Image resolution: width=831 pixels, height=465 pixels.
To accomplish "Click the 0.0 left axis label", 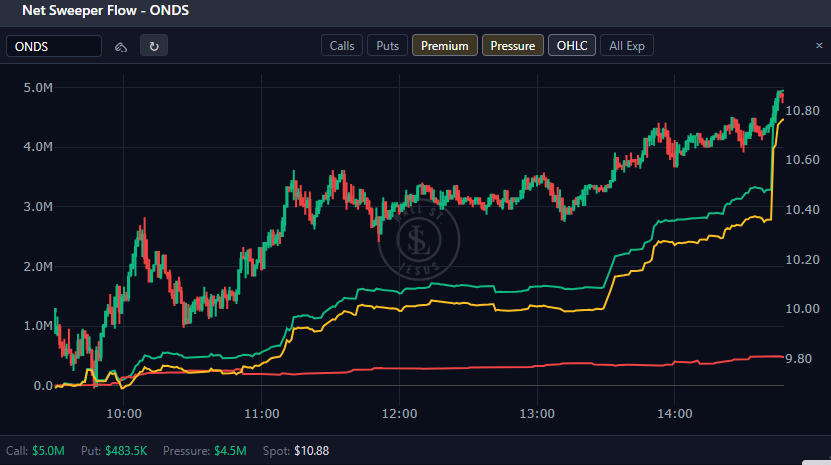I will [43, 386].
